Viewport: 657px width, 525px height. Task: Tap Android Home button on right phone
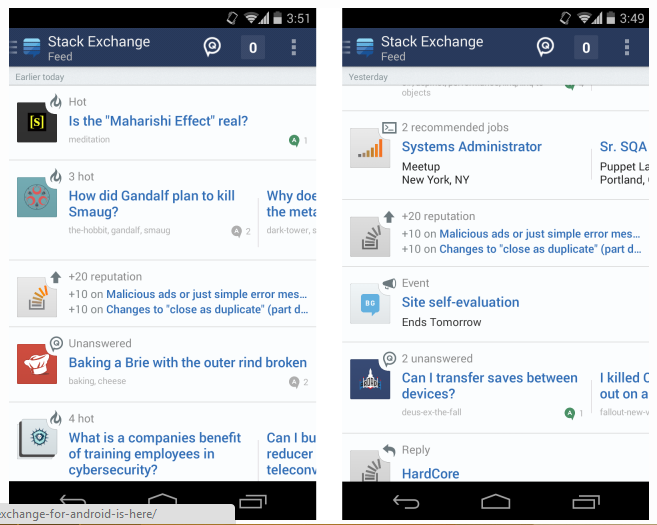[x=496, y=501]
